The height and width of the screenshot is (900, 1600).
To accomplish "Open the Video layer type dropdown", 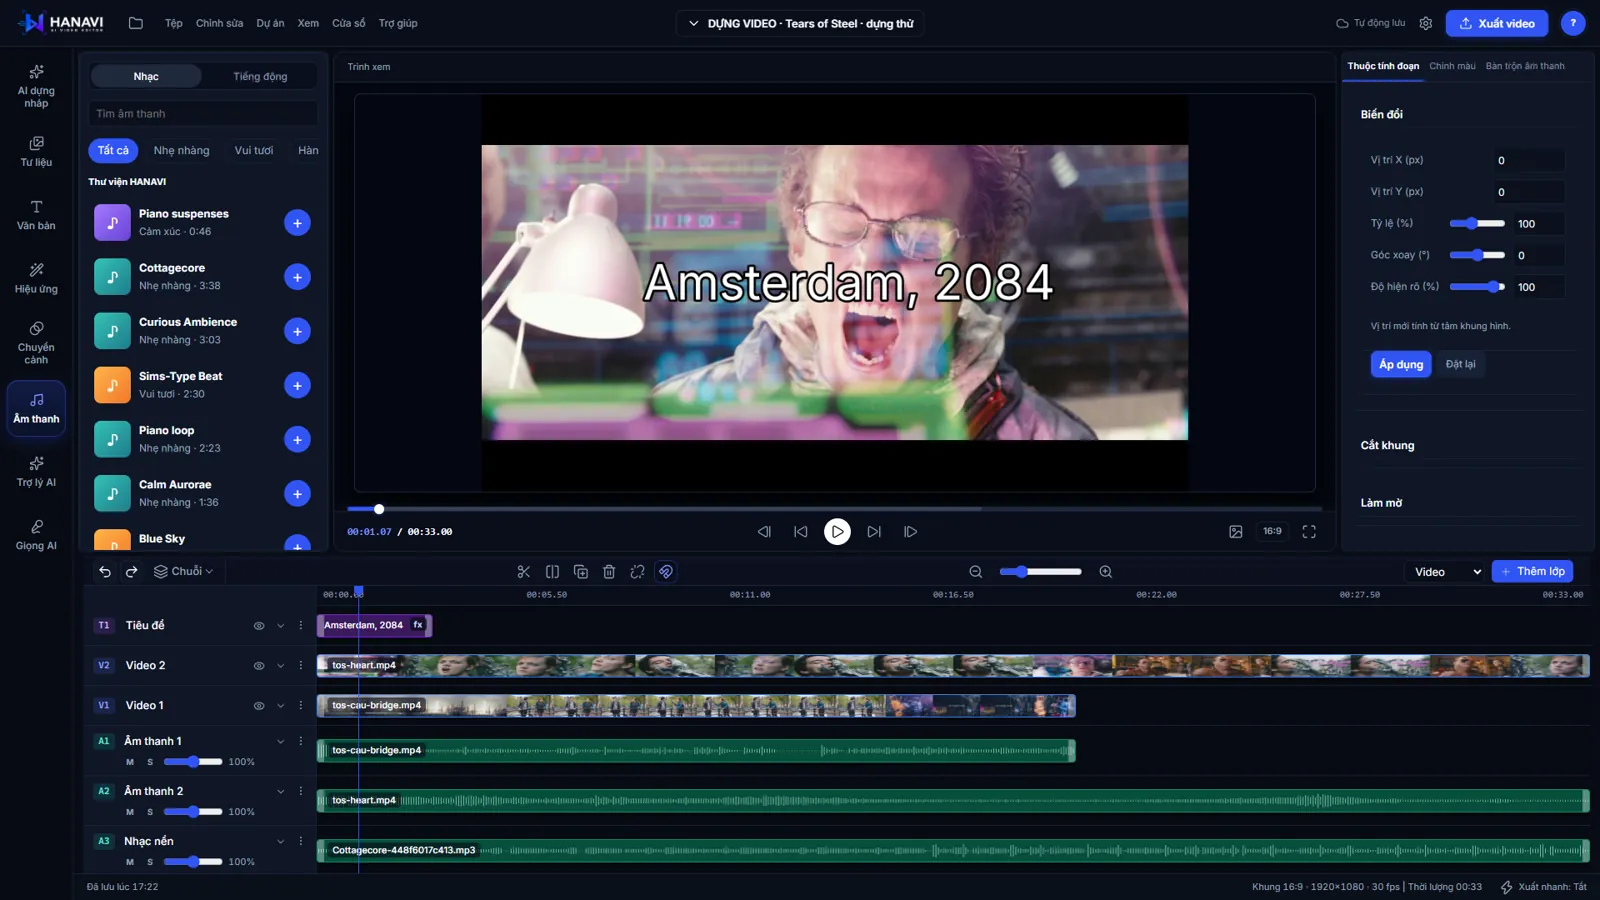I will click(1446, 572).
